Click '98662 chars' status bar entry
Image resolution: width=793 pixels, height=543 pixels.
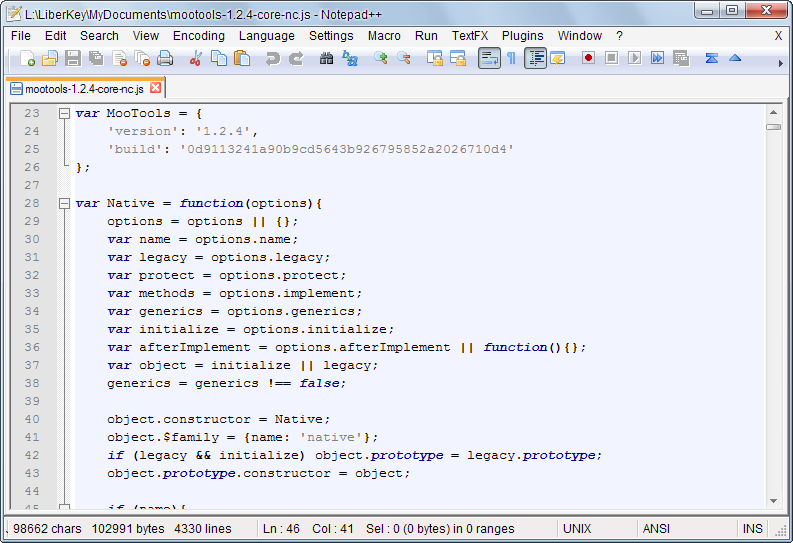click(x=47, y=529)
